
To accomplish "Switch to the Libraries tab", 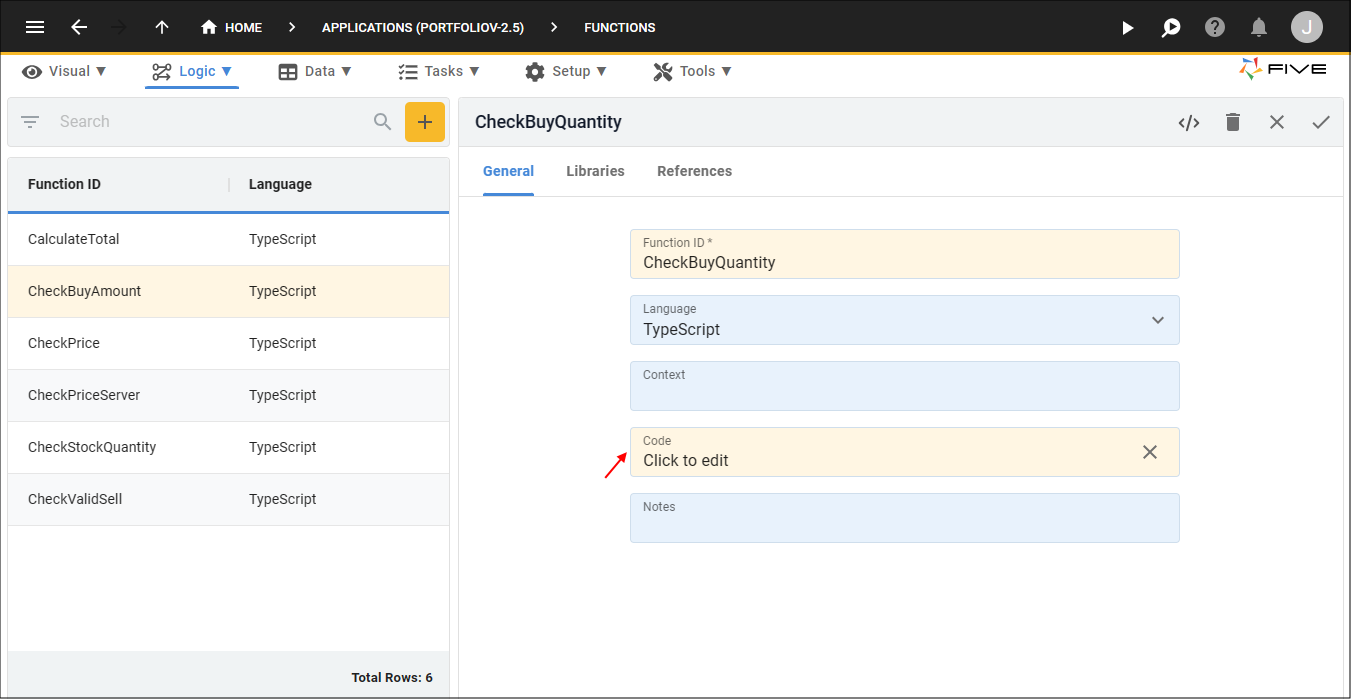I will (595, 171).
